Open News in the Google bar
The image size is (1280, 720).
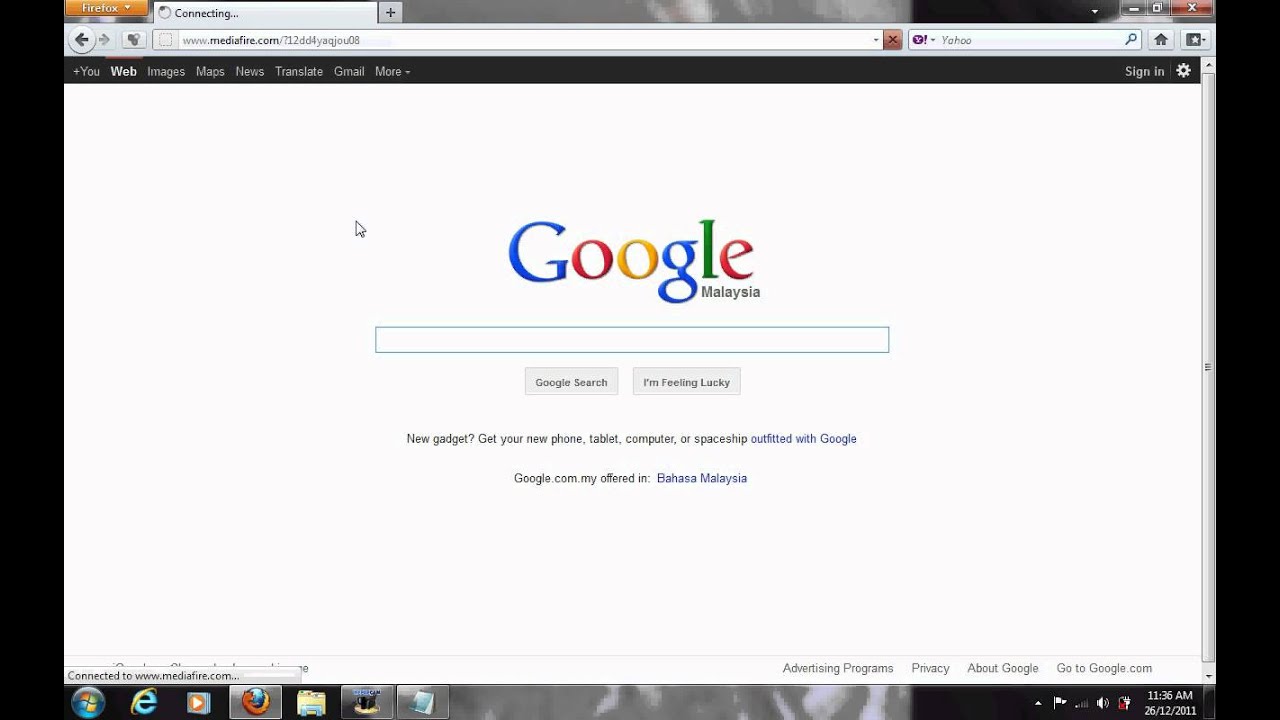(250, 71)
